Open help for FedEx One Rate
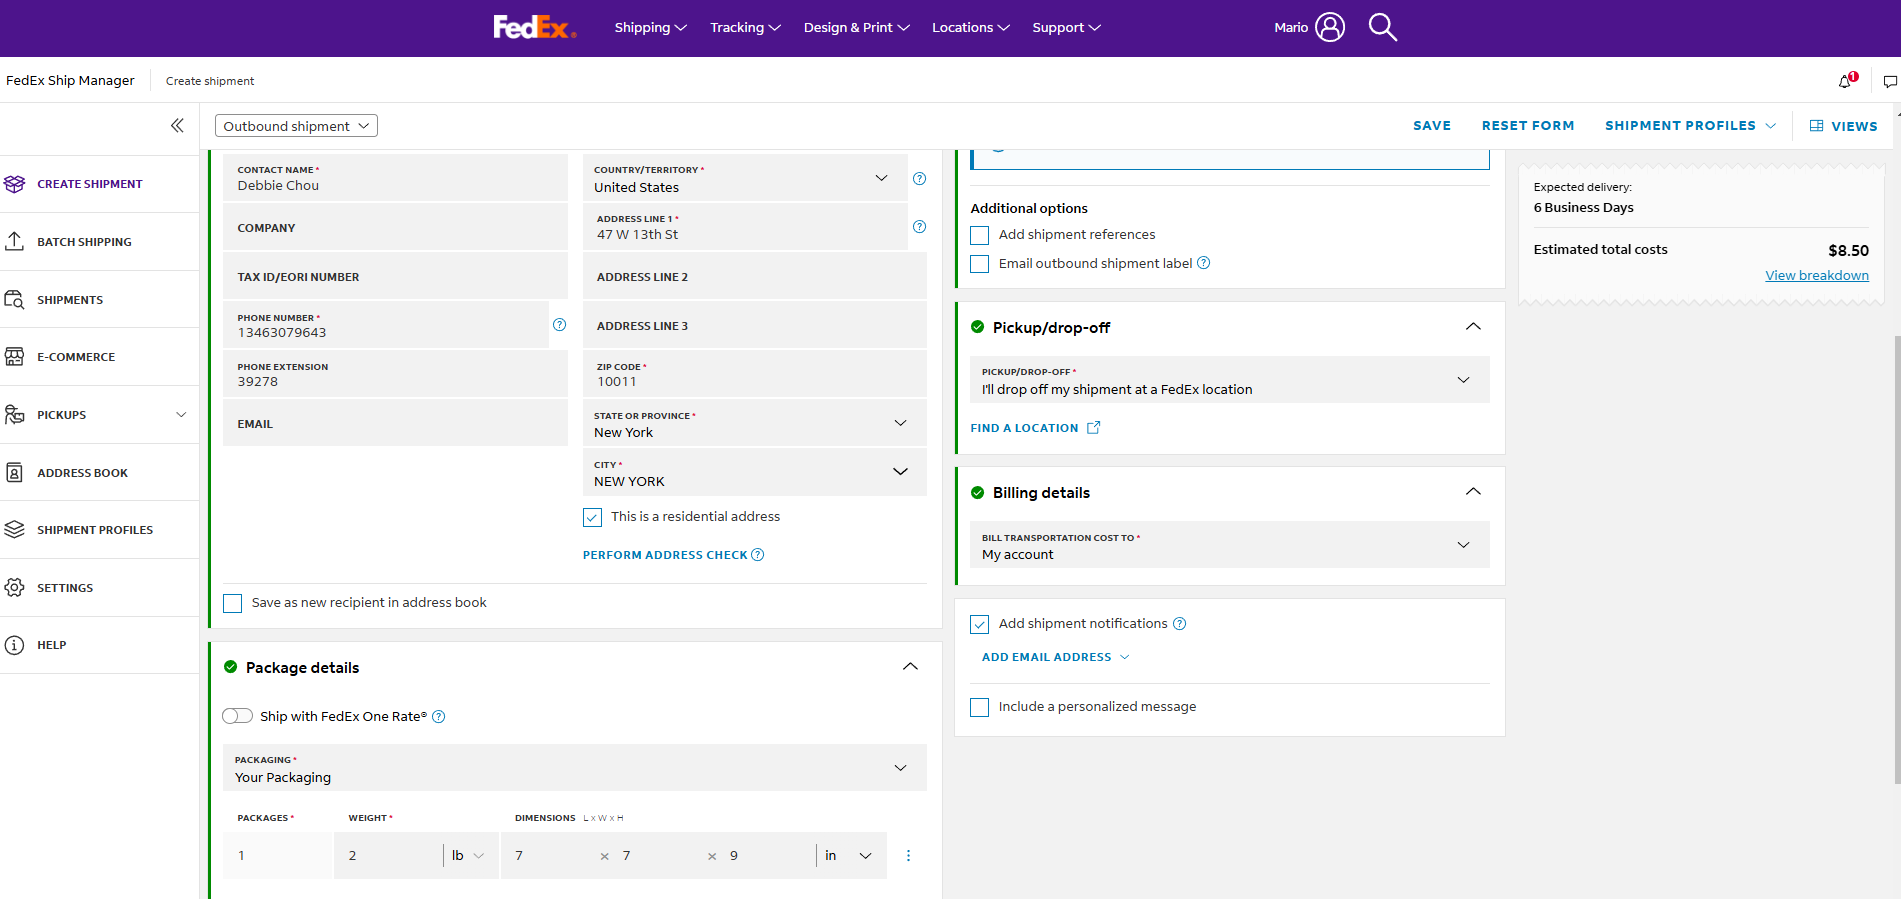This screenshot has width=1901, height=899. 438,716
